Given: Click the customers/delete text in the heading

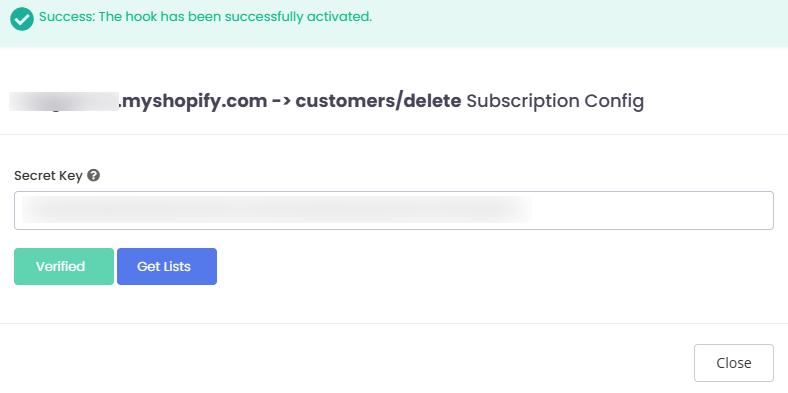Looking at the screenshot, I should click(x=378, y=101).
